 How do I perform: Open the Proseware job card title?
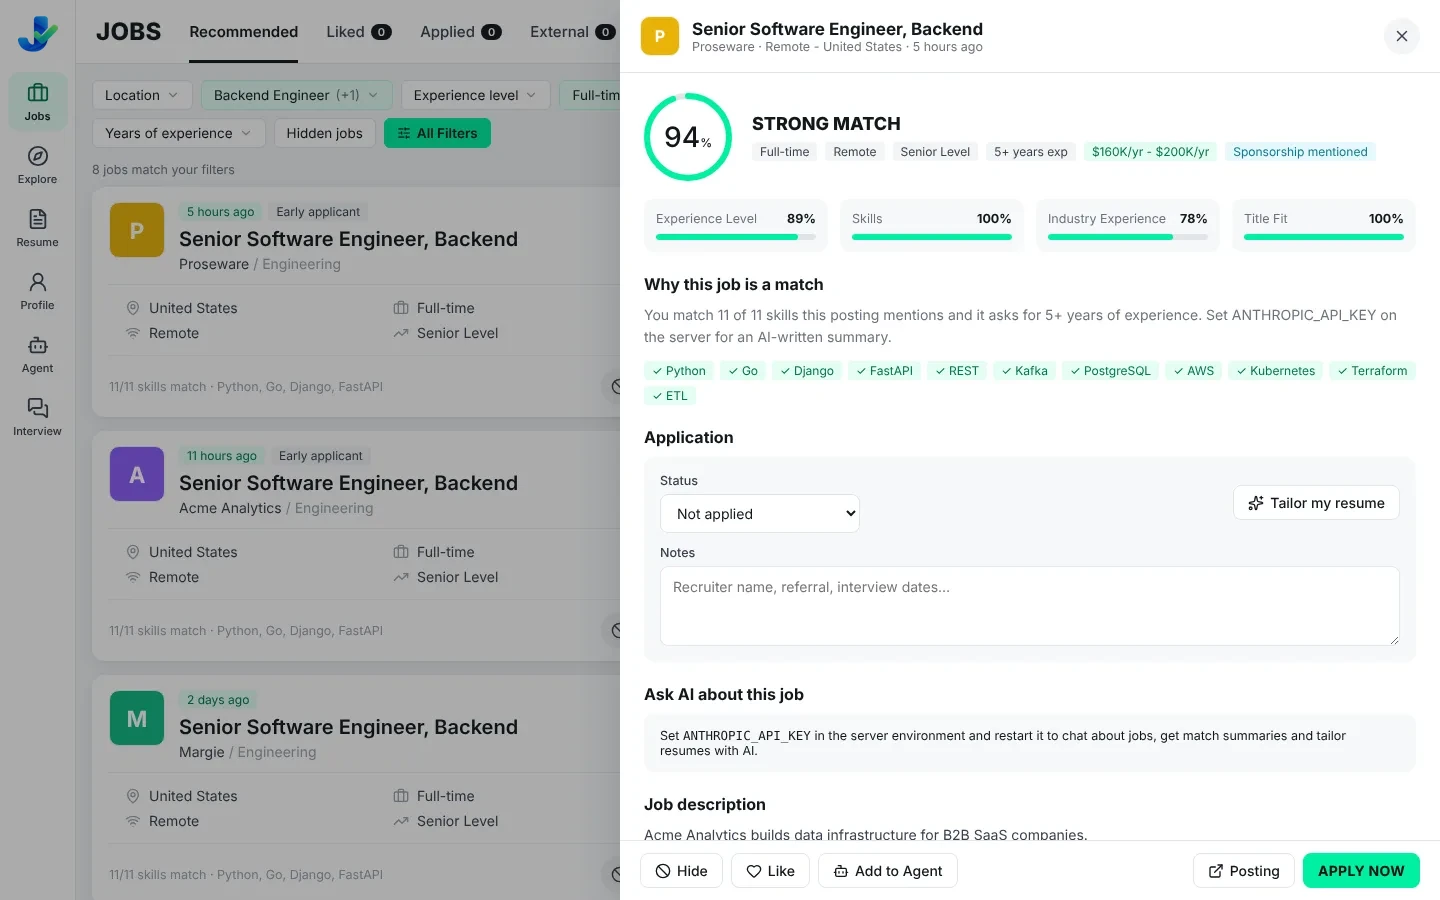pyautogui.click(x=348, y=239)
